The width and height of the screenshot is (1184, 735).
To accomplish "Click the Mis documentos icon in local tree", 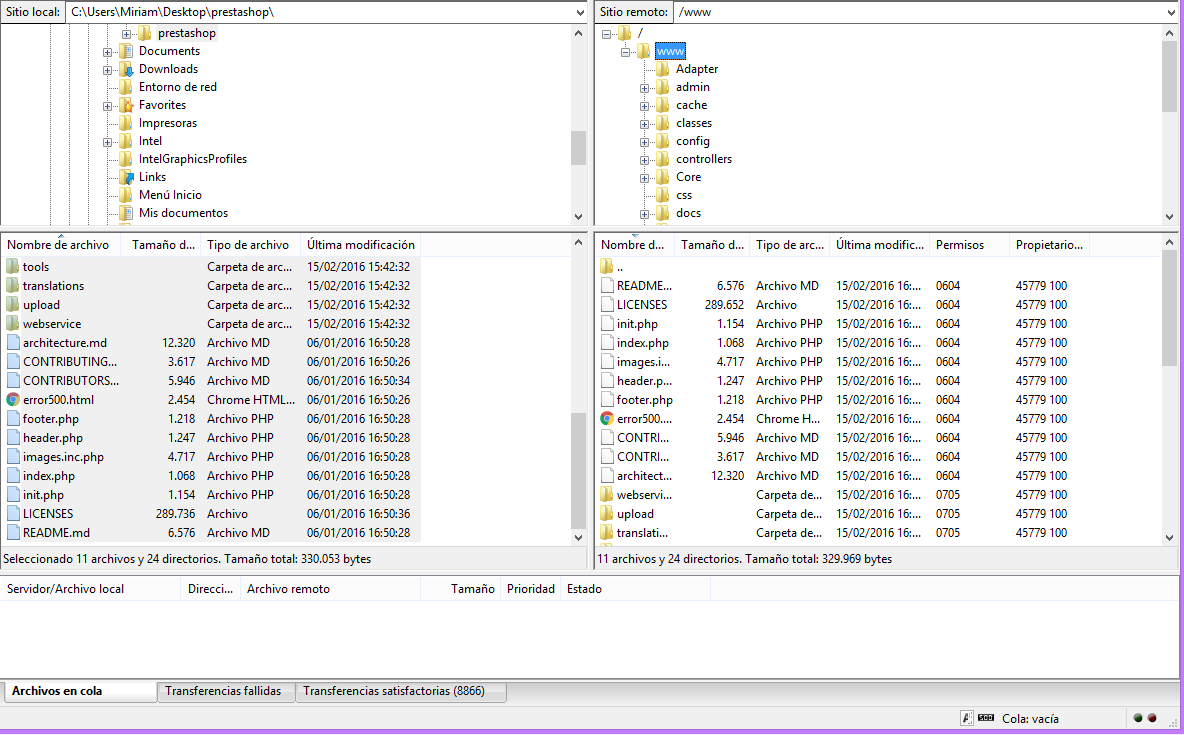I will click(126, 213).
